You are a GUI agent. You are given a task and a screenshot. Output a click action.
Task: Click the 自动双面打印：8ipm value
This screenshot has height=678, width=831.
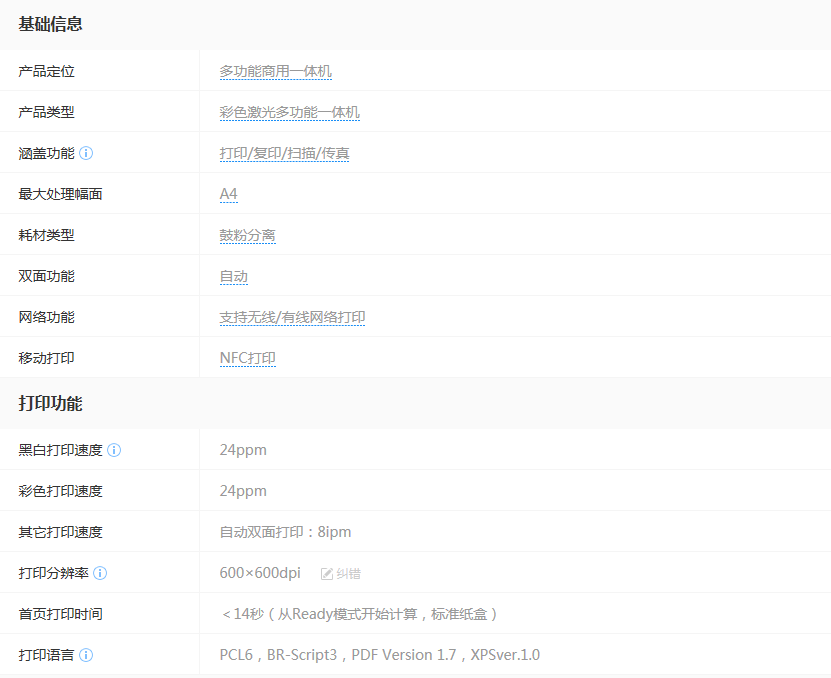tap(285, 532)
